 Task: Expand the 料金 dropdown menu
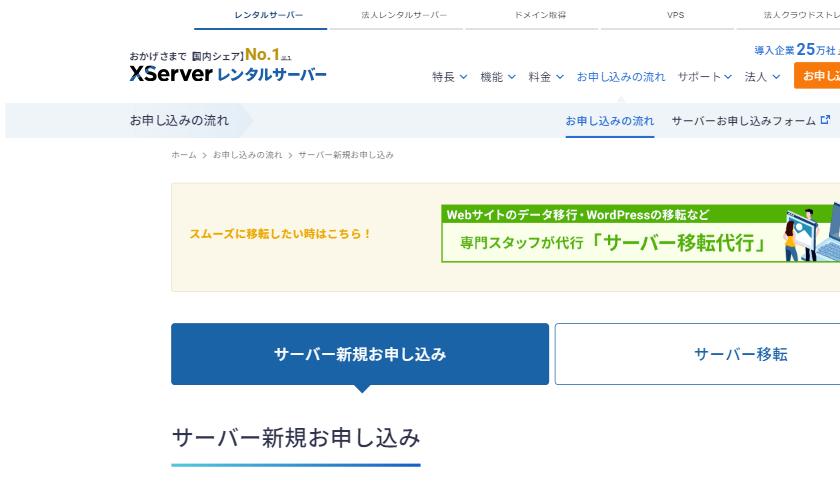[546, 77]
